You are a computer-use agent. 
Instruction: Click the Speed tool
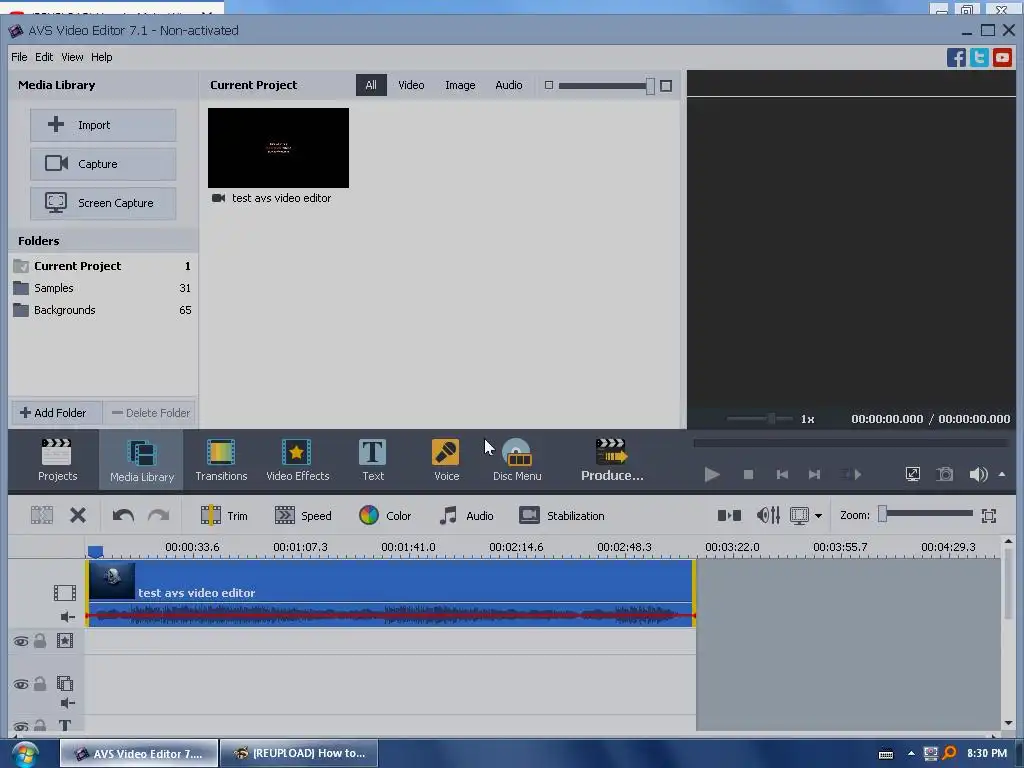pyautogui.click(x=303, y=515)
